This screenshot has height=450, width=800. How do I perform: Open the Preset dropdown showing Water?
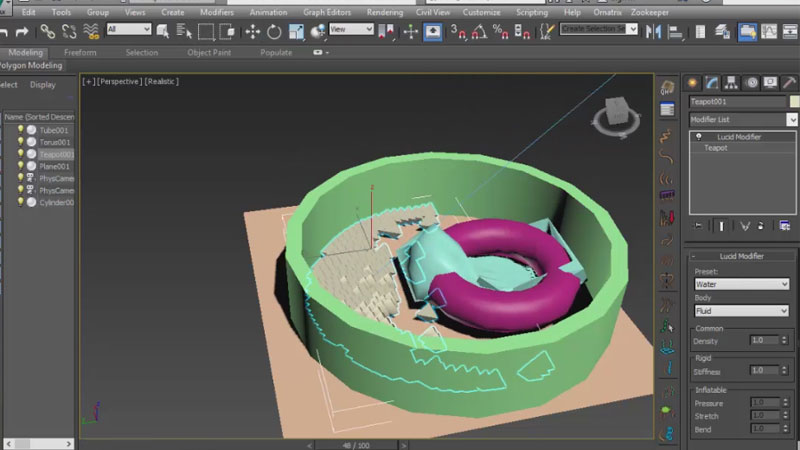tap(741, 284)
